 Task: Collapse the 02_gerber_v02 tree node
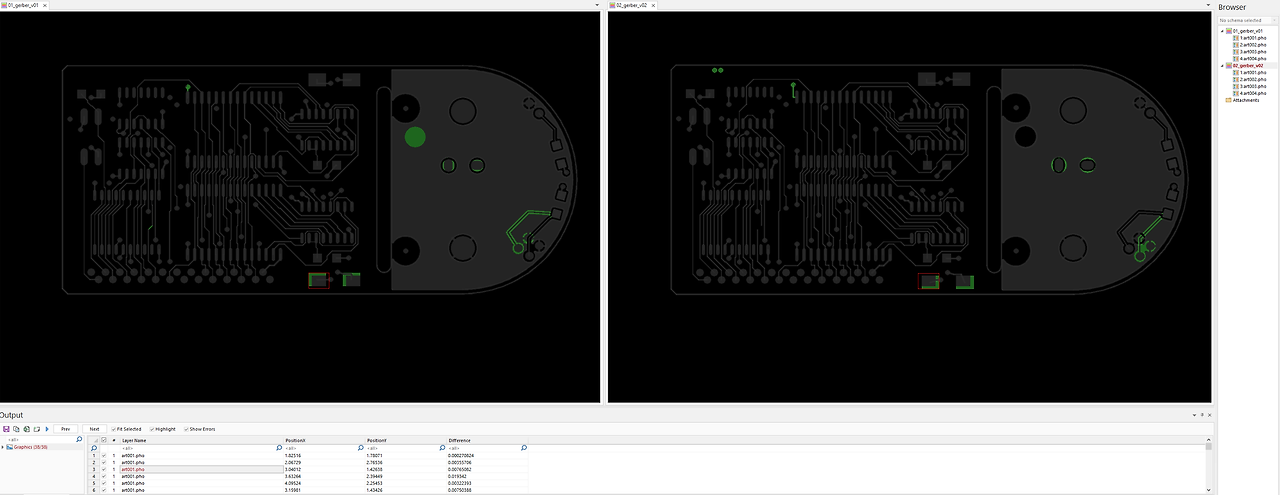(1222, 65)
